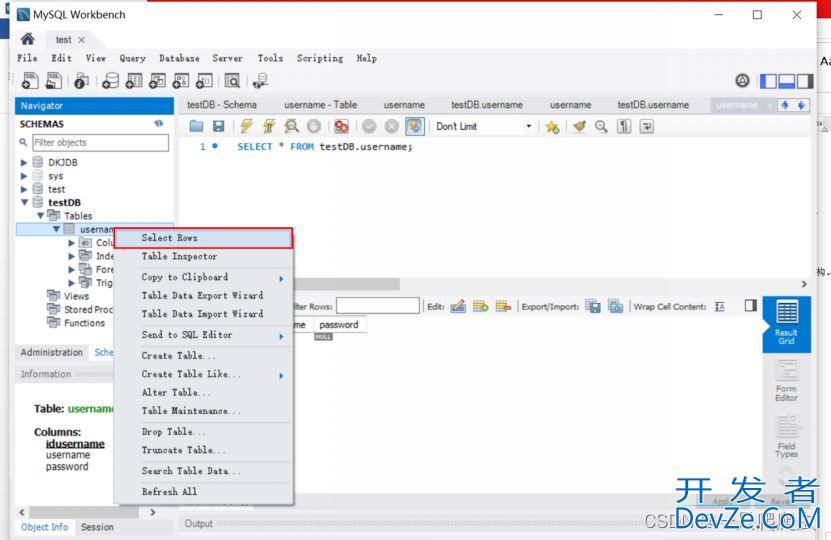Choose Select Rows from context menu
This screenshot has height=540, width=831.
click(203, 238)
